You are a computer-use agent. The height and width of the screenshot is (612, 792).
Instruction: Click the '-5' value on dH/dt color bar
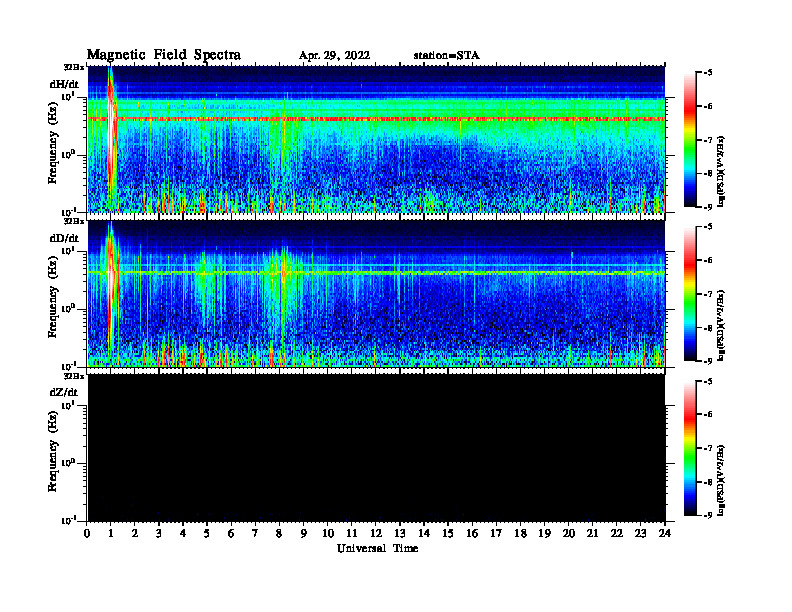[x=708, y=73]
